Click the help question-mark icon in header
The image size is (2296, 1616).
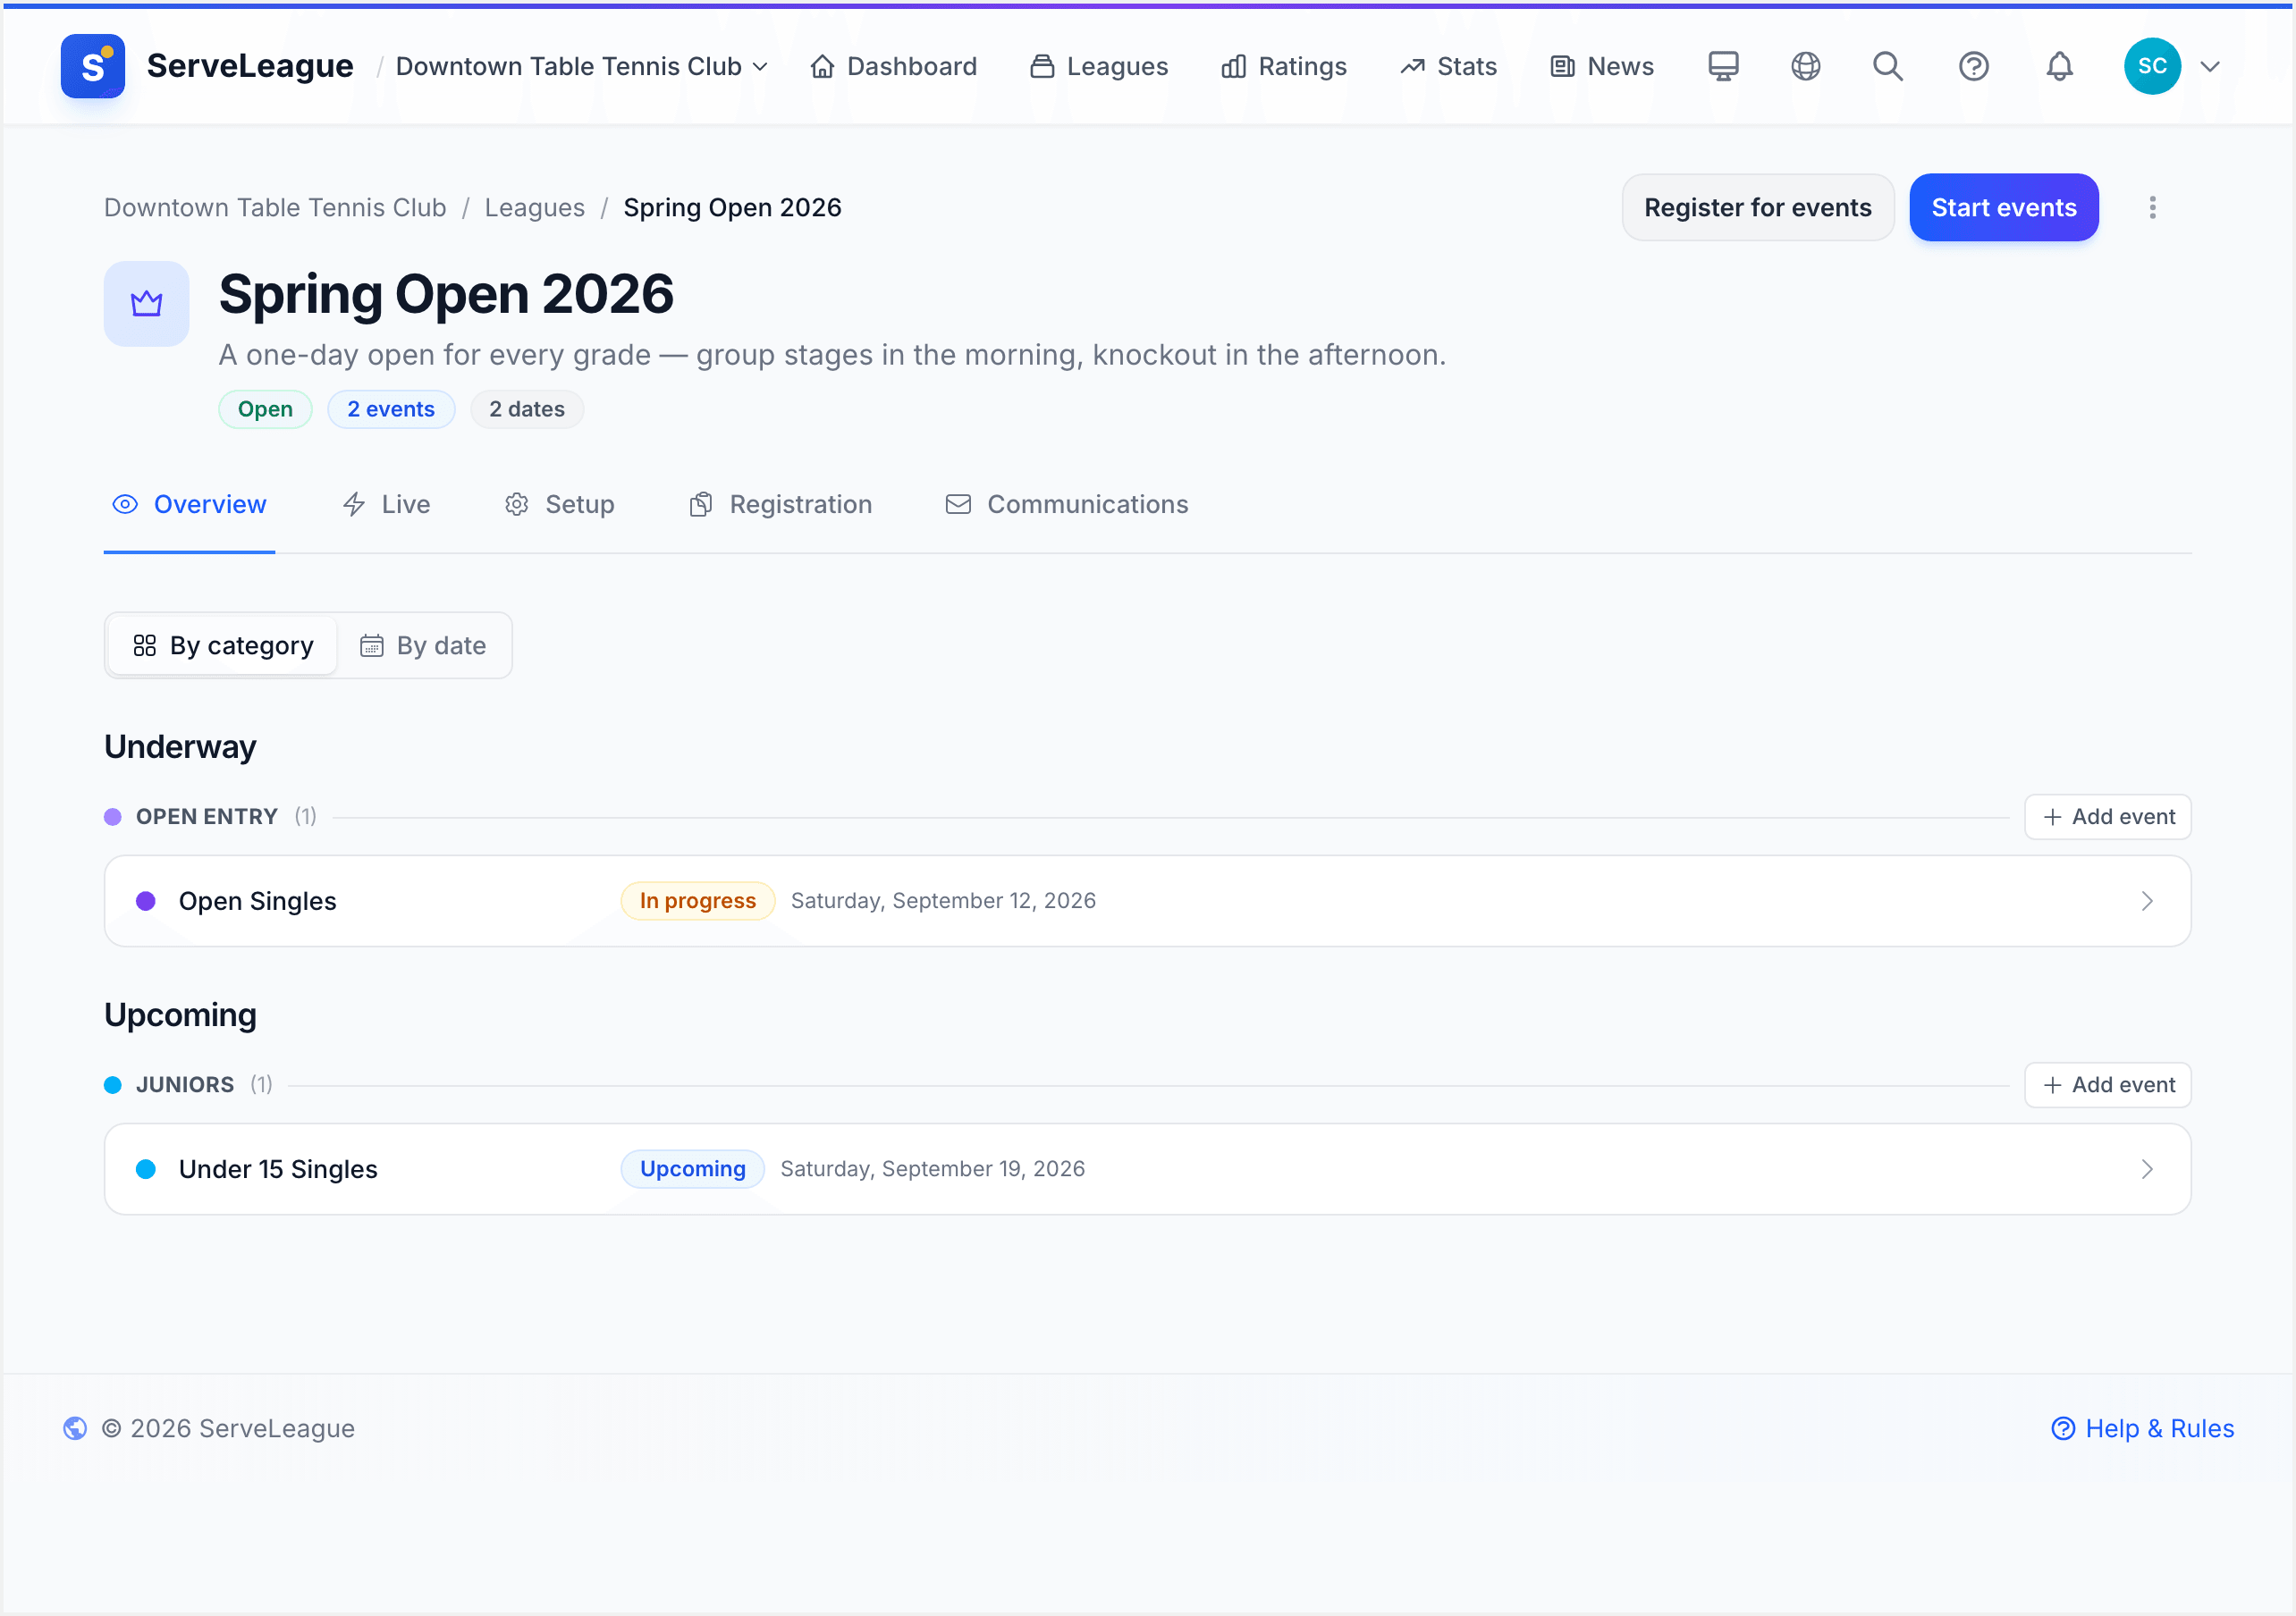(x=1973, y=66)
